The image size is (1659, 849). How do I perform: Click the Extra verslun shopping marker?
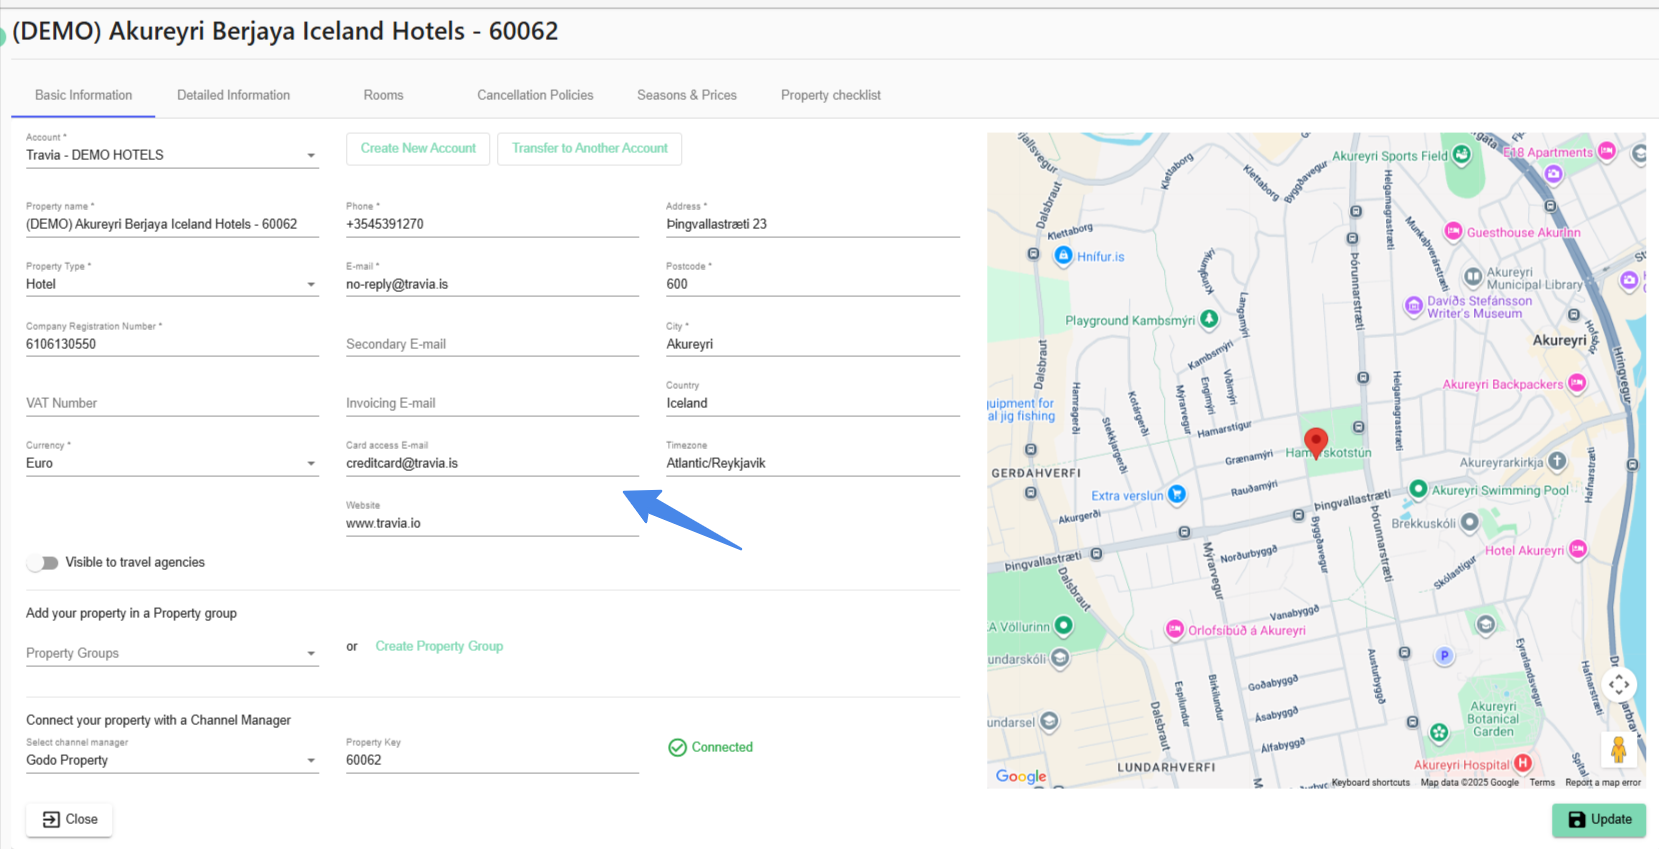pyautogui.click(x=1177, y=494)
